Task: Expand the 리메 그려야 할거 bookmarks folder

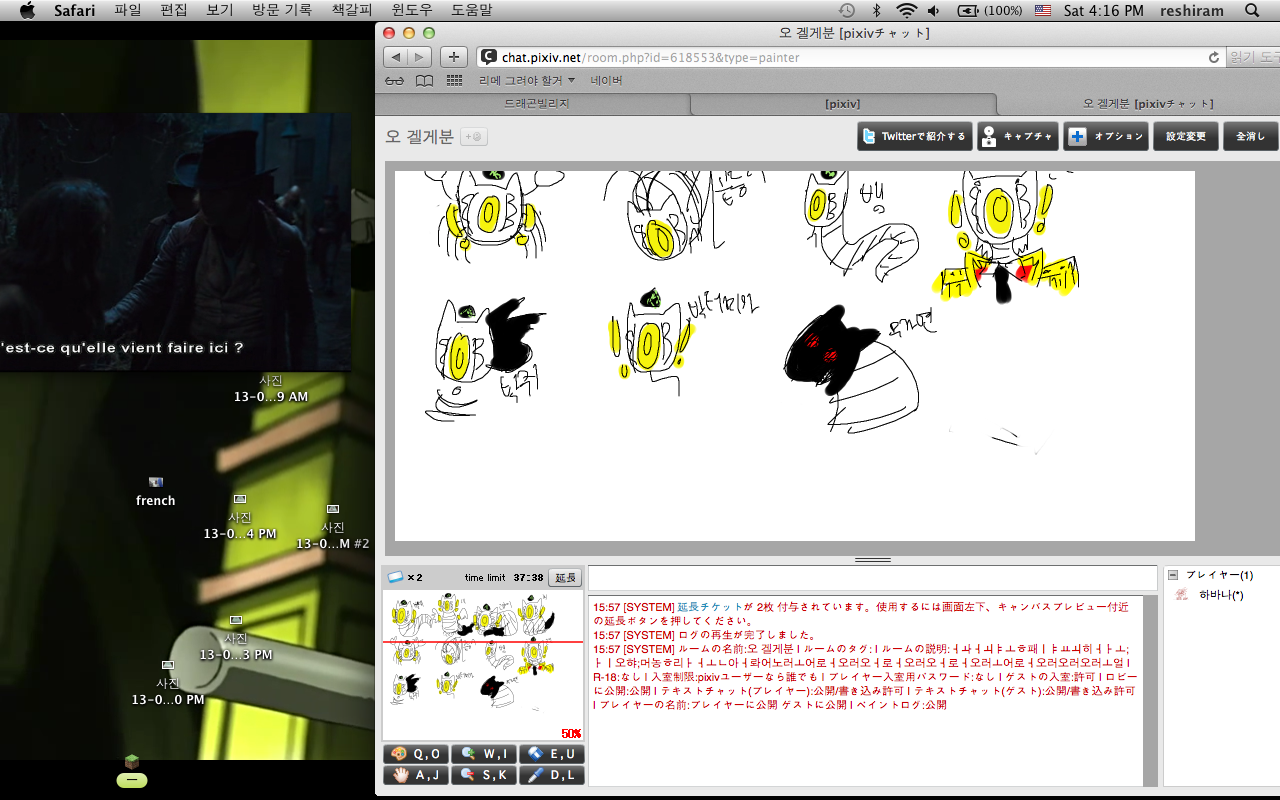Action: pos(527,80)
